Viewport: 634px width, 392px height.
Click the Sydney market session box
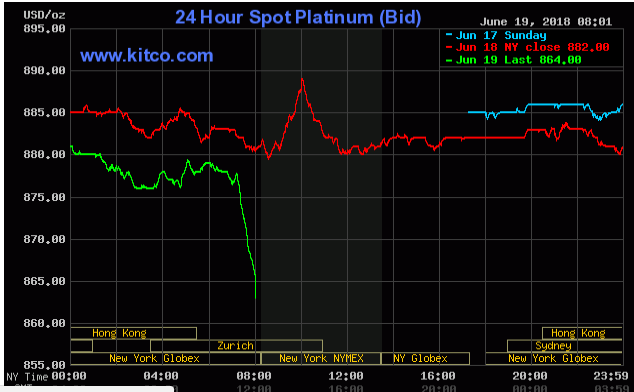point(564,346)
